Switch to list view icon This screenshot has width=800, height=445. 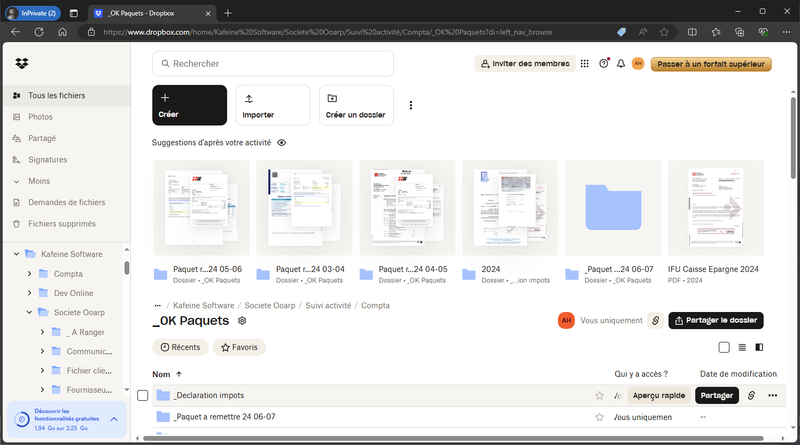[742, 348]
